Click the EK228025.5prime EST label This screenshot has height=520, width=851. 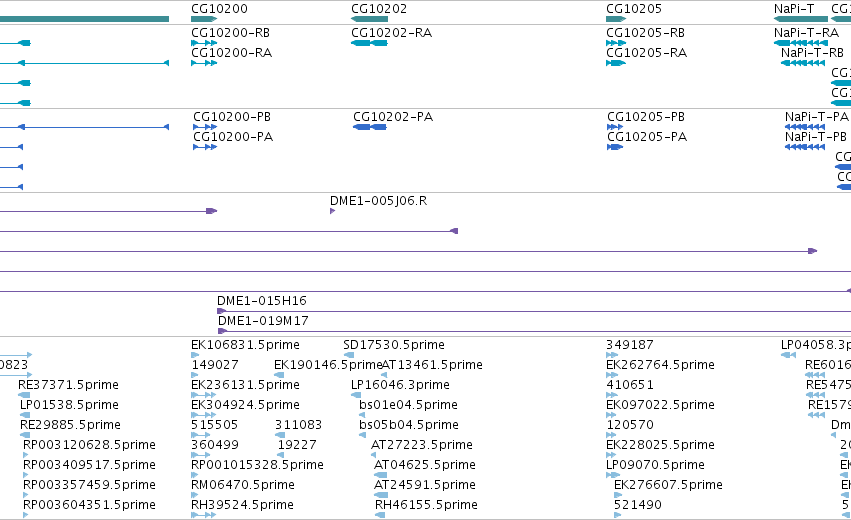(660, 445)
